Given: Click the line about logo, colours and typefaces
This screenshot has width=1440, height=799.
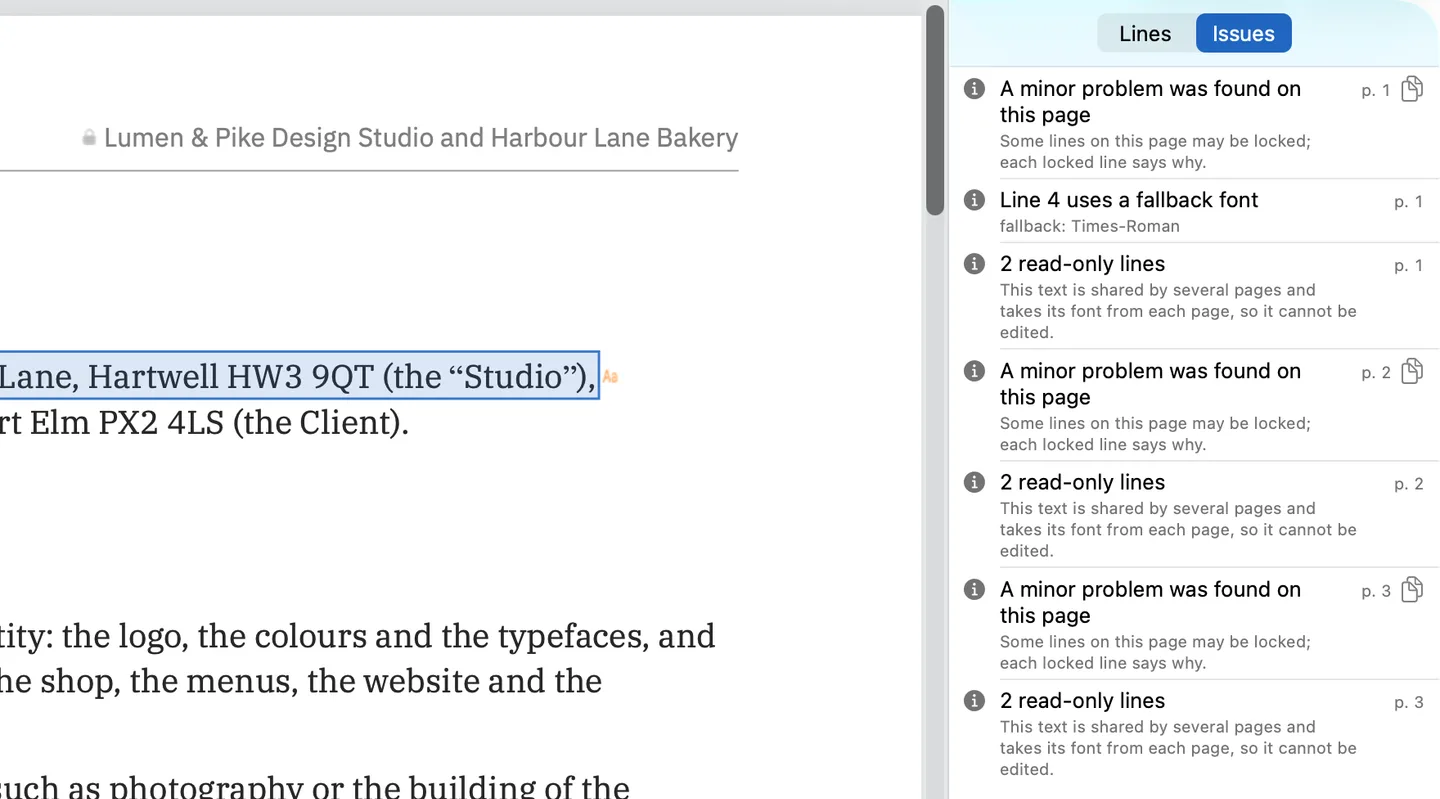Looking at the screenshot, I should (358, 636).
